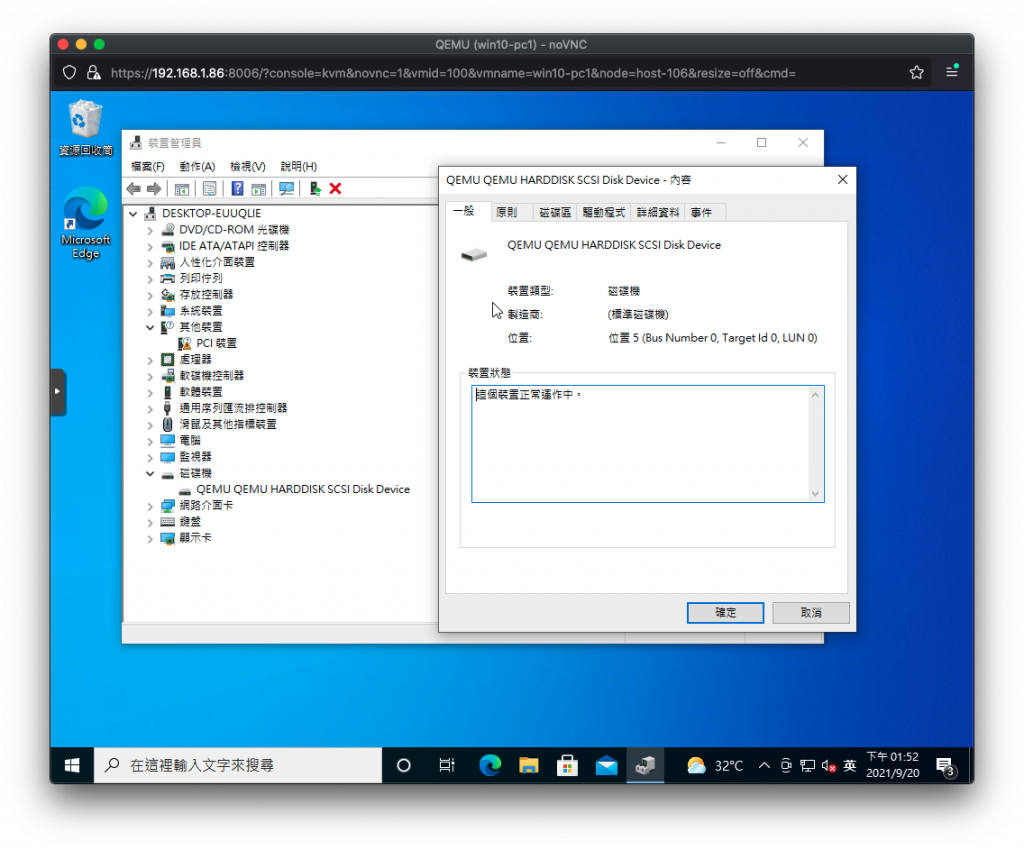1024x850 pixels.
Task: Click Device Manager taskbar icon
Action: 645,765
